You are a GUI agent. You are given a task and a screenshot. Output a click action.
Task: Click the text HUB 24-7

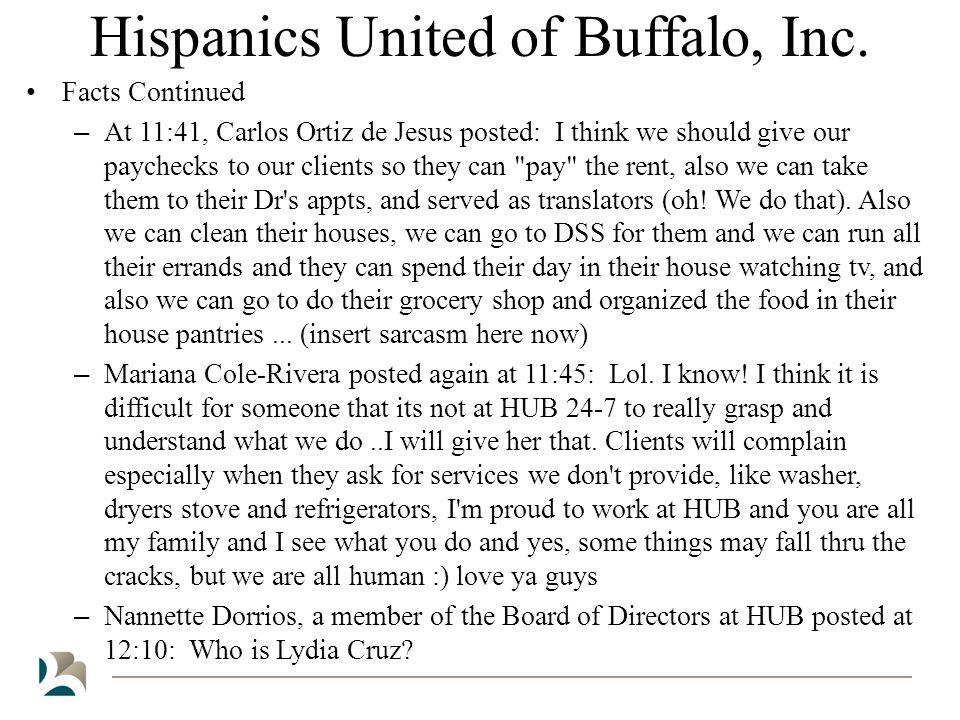(558, 408)
